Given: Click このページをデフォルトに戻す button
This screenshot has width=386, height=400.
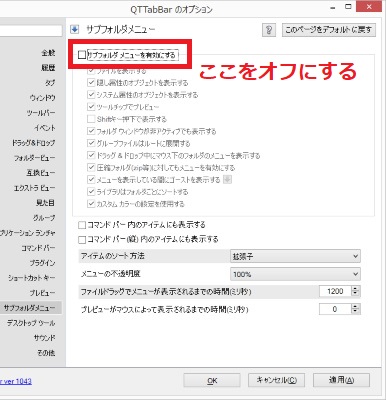Looking at the screenshot, I should [329, 30].
